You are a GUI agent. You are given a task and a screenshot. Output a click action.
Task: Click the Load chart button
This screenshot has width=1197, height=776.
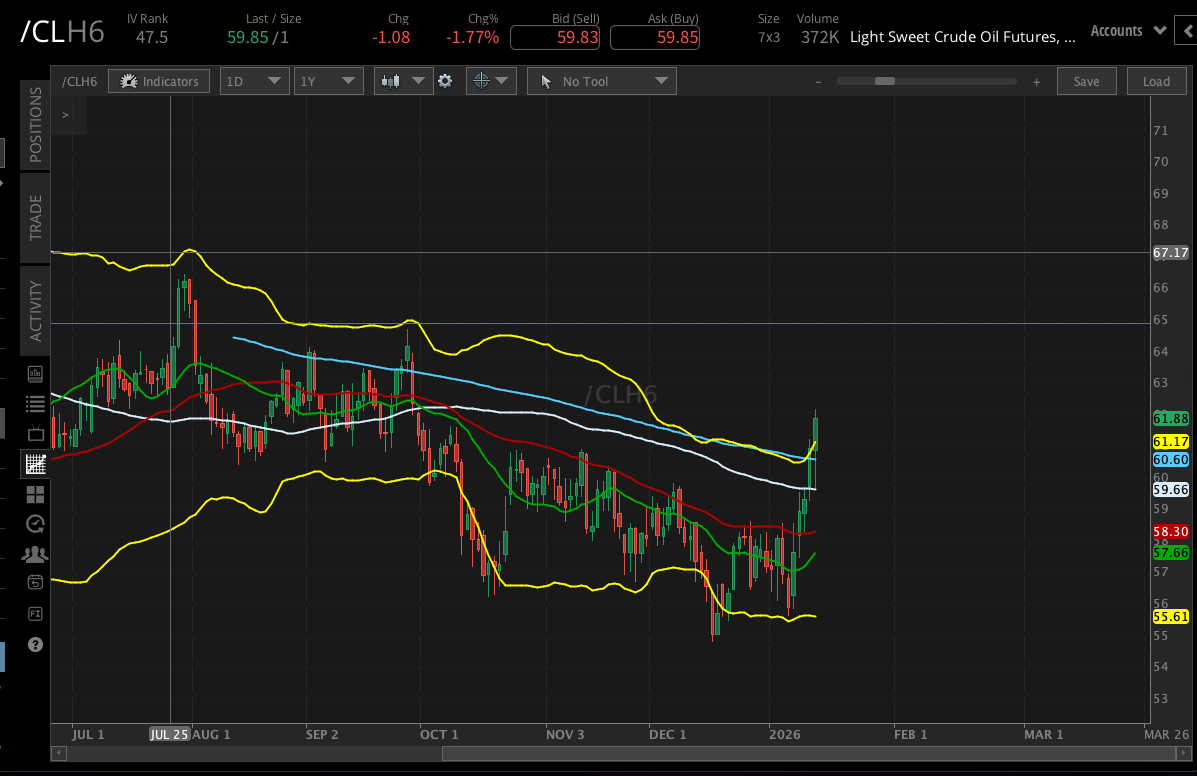pos(1156,81)
